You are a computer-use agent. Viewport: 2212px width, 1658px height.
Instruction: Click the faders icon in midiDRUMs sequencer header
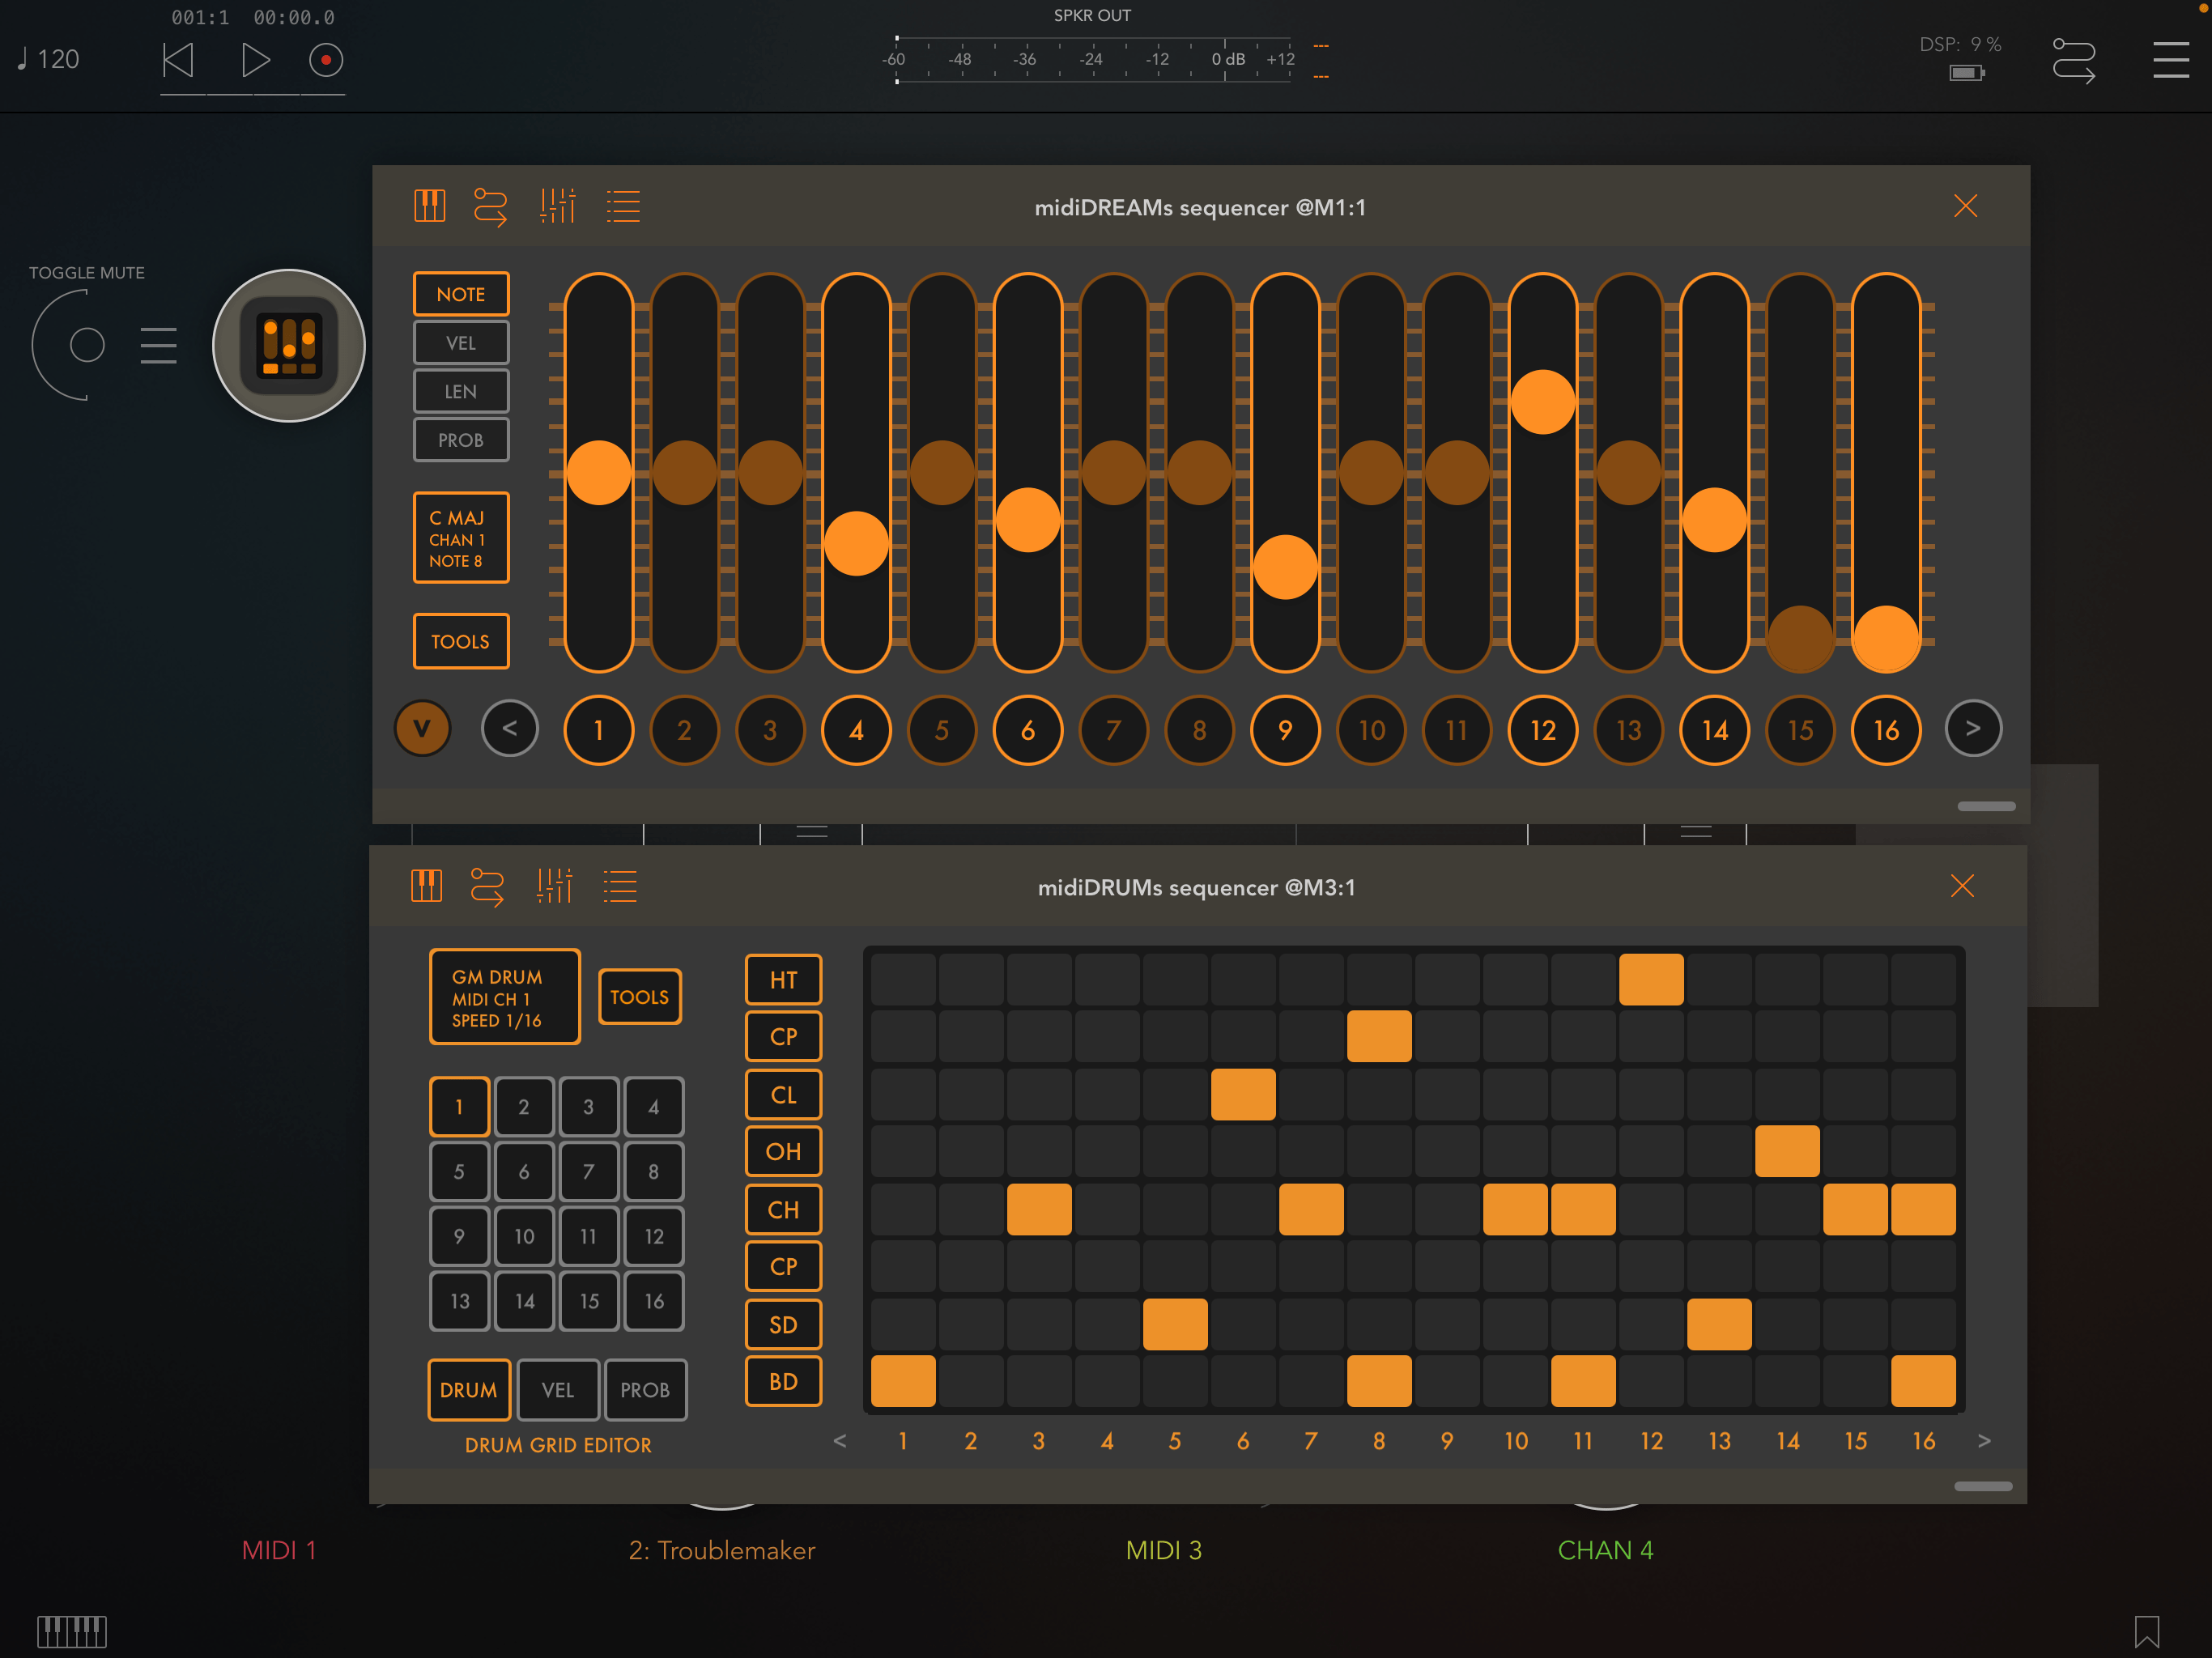click(554, 886)
